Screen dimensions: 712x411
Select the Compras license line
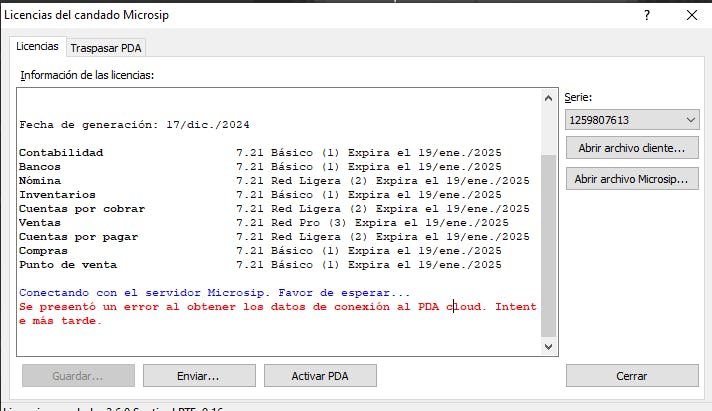(x=260, y=251)
